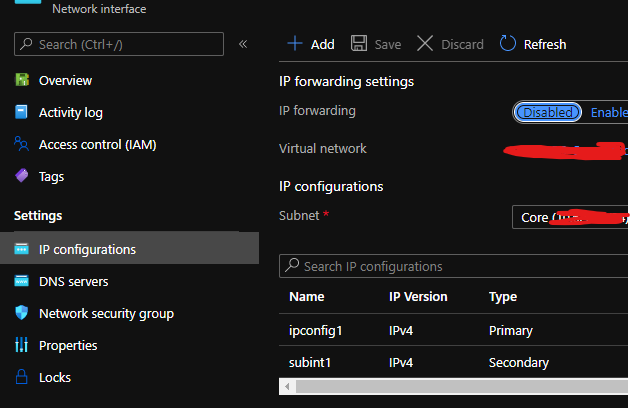
Task: Set IP forwarding to Enabled
Action: 609,113
